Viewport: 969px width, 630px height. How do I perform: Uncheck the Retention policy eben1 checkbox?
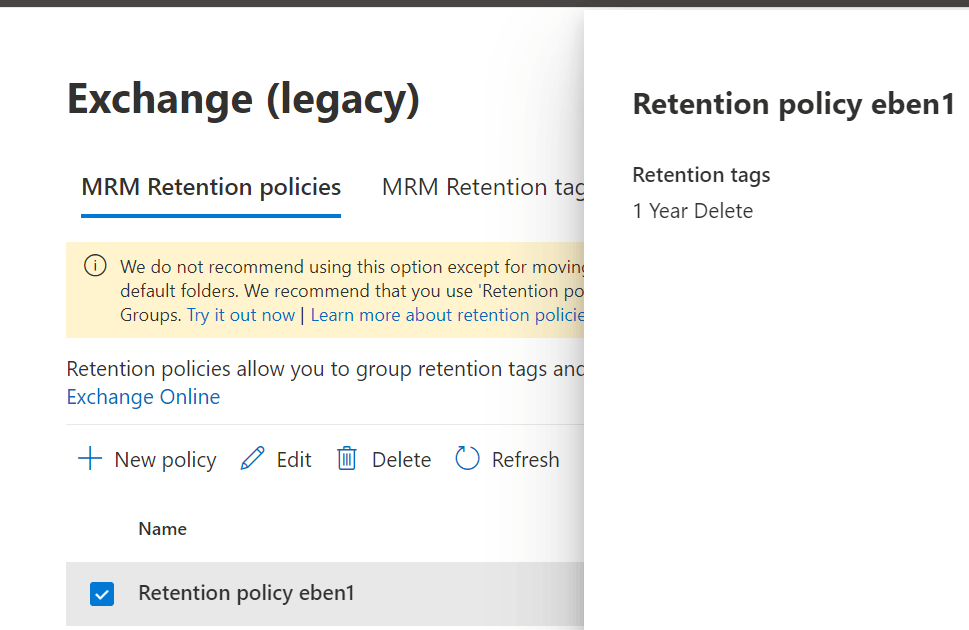pyautogui.click(x=102, y=594)
